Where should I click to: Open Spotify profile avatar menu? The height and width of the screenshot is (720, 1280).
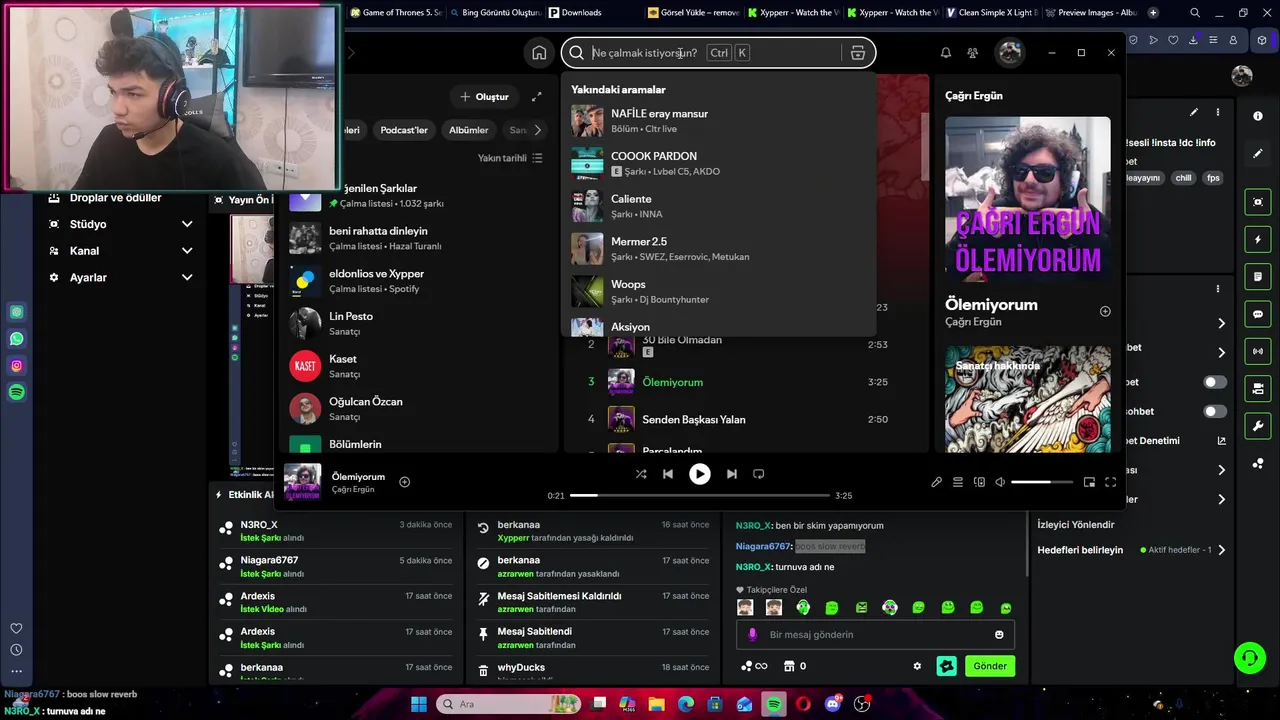pos(1010,53)
